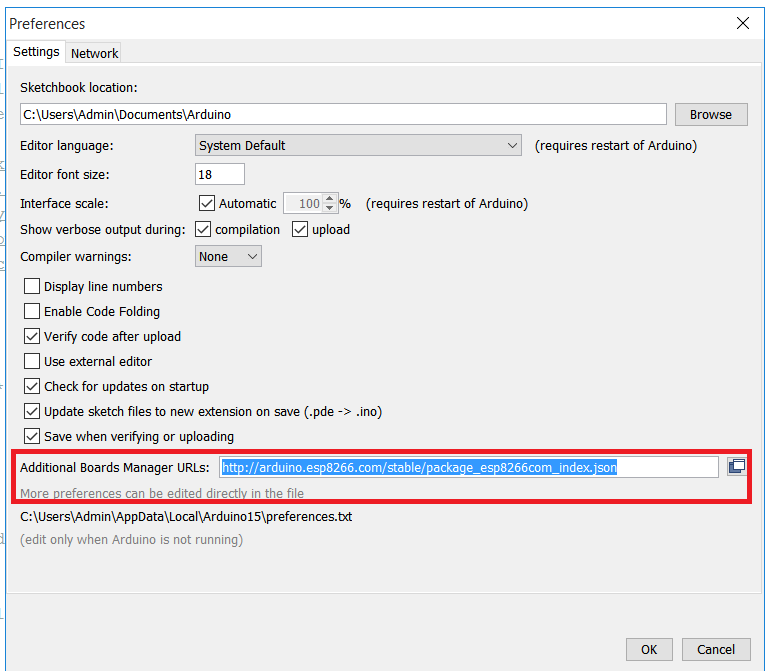Open the Editor language dropdown
This screenshot has width=775, height=671.
[x=358, y=145]
